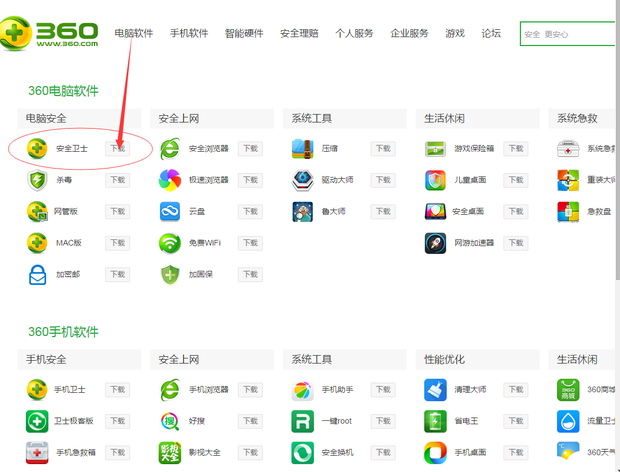Open the 鲁大师 icon
Screen dimensions: 620x472
pyautogui.click(x=303, y=211)
